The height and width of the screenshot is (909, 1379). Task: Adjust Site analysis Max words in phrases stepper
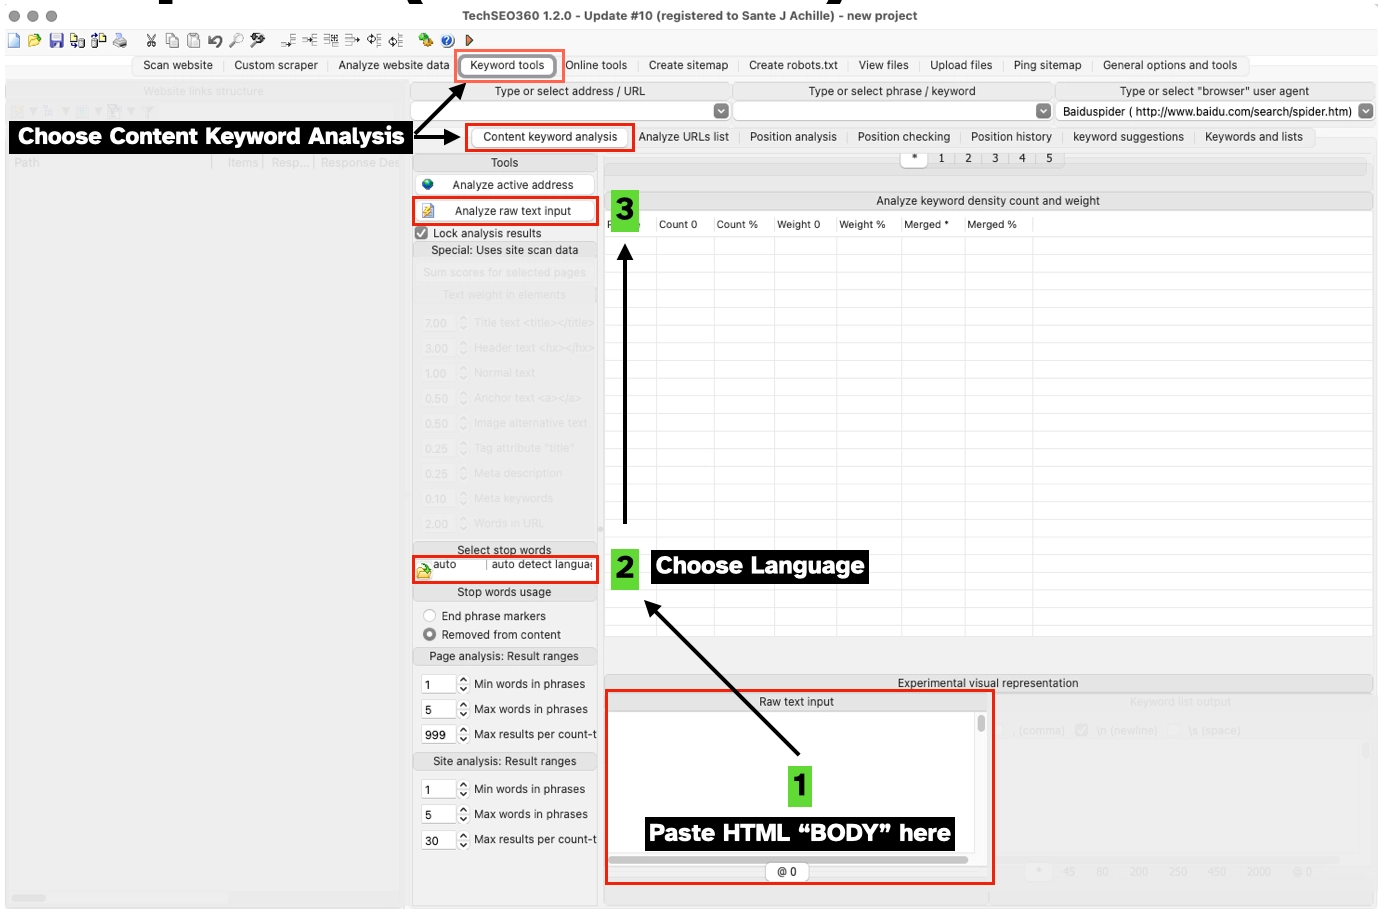[x=463, y=814]
